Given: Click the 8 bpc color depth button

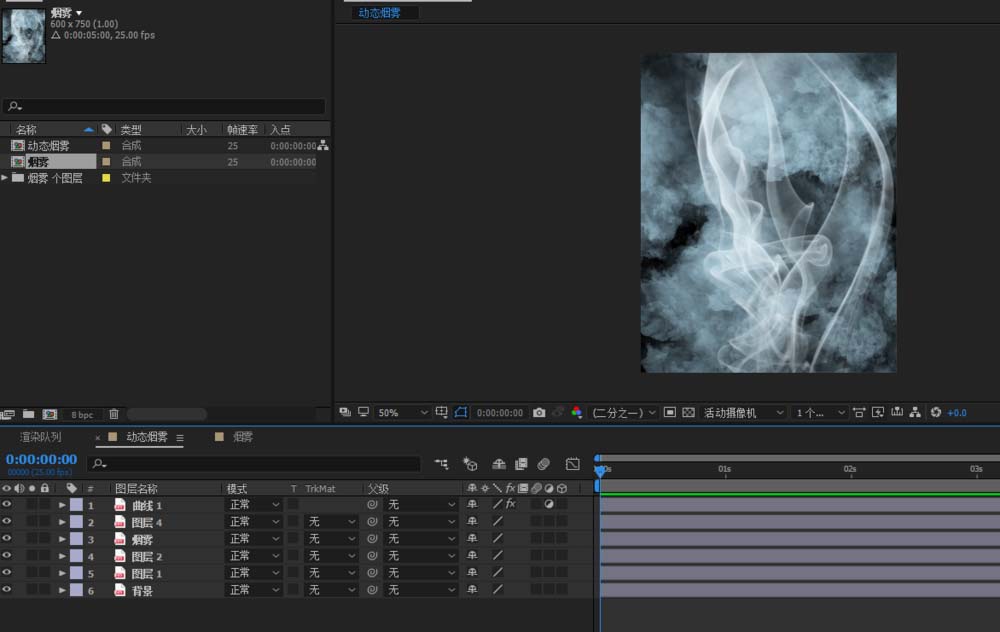Looking at the screenshot, I should (x=81, y=414).
